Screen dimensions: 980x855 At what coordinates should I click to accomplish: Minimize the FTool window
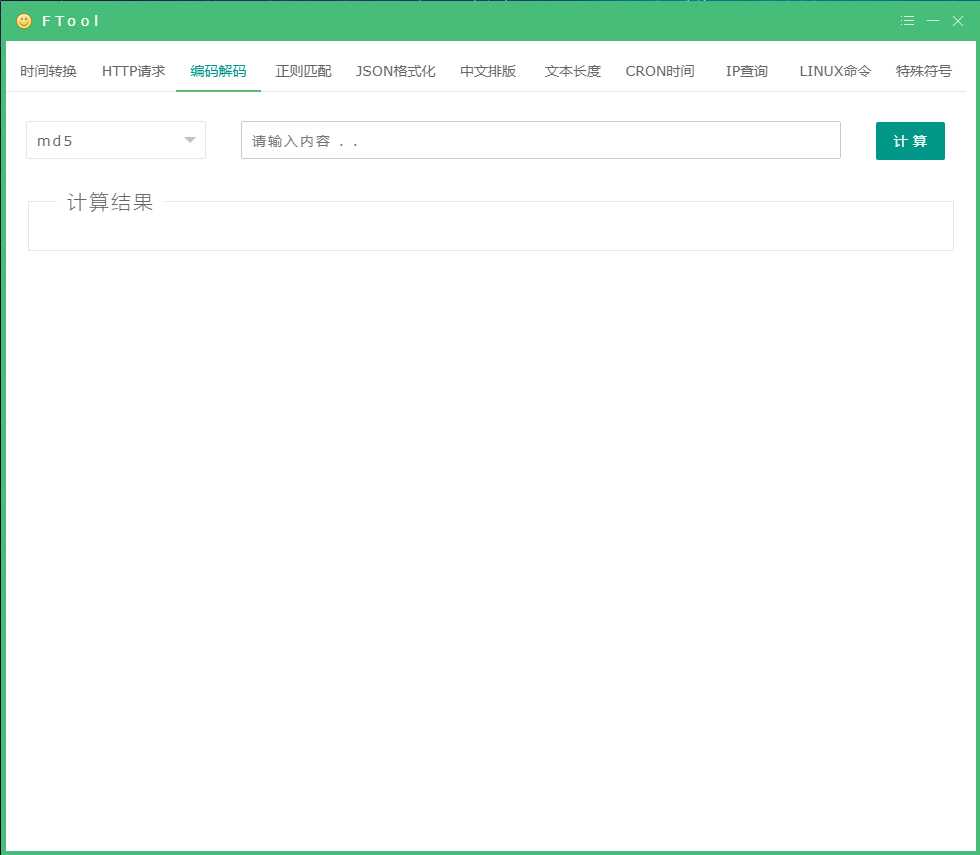click(932, 21)
